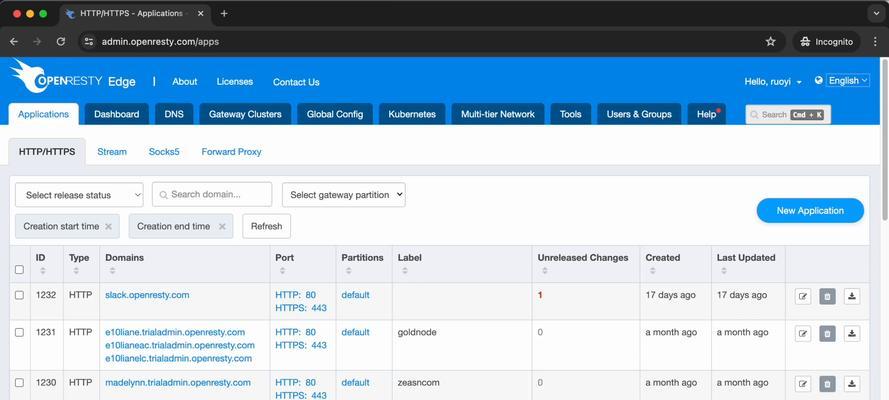
Task: Open the Tools tab
Action: (x=570, y=114)
